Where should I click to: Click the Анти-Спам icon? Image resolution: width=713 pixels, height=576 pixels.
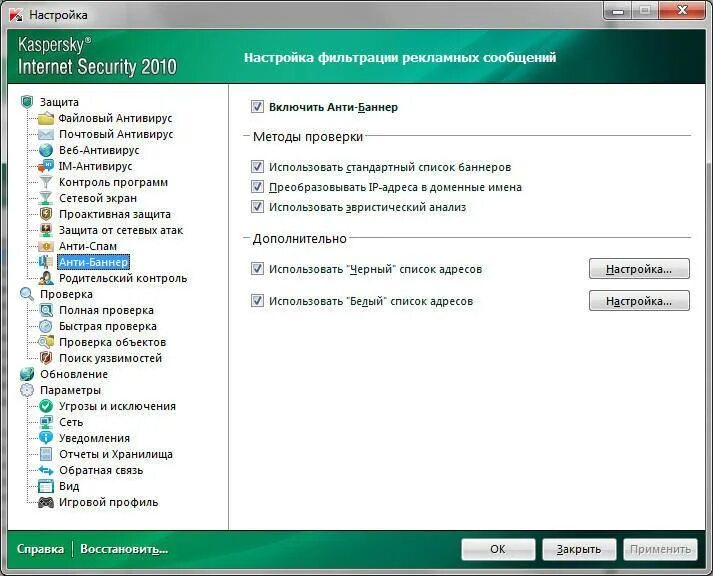coord(45,246)
